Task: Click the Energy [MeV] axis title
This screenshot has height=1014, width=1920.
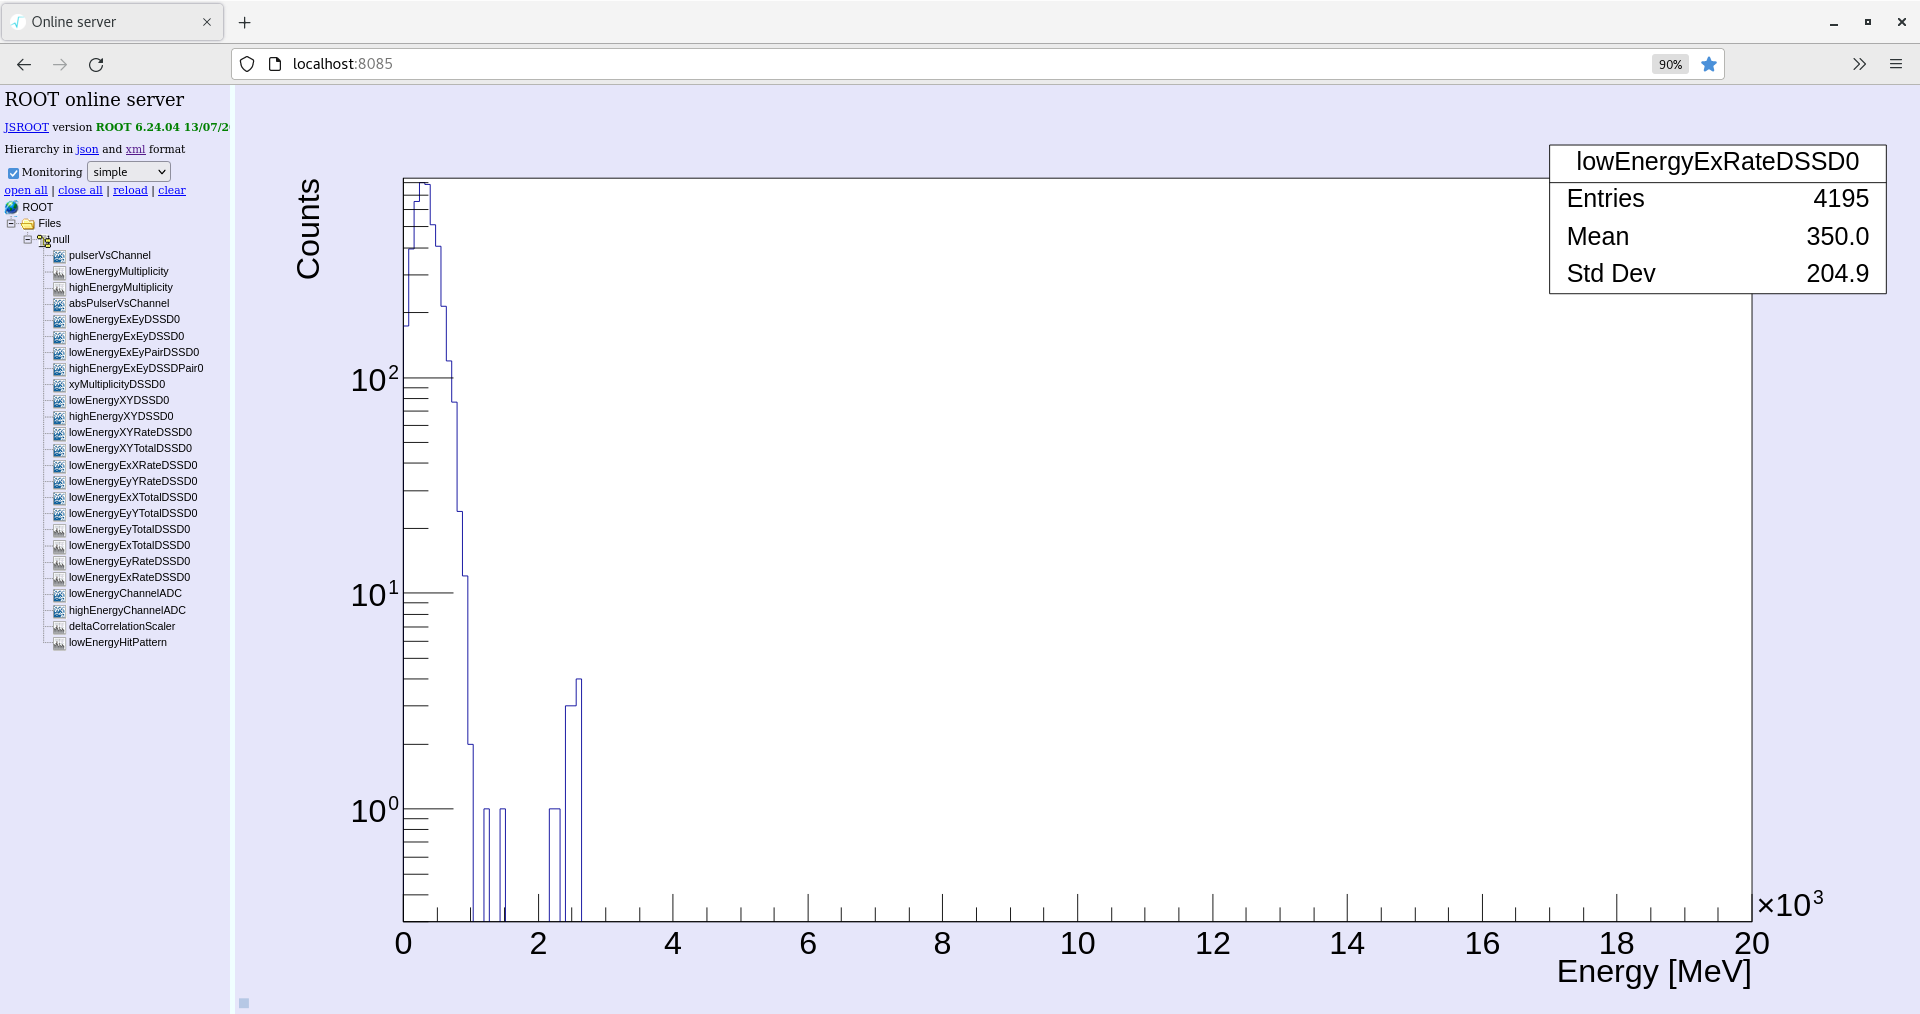Action: pos(1654,972)
